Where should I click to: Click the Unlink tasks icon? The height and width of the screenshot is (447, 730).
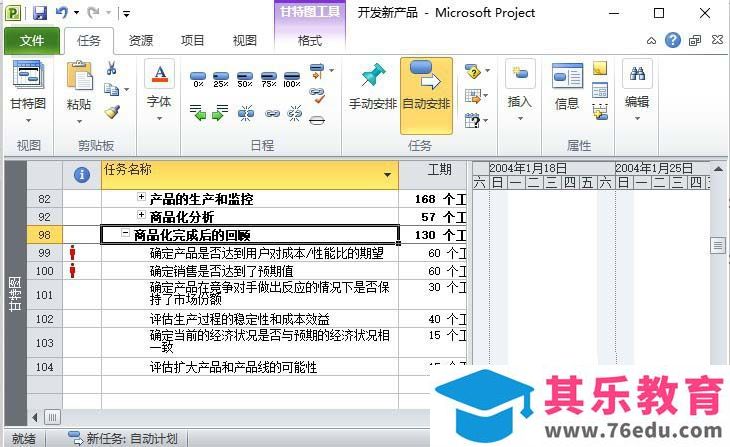tap(294, 113)
